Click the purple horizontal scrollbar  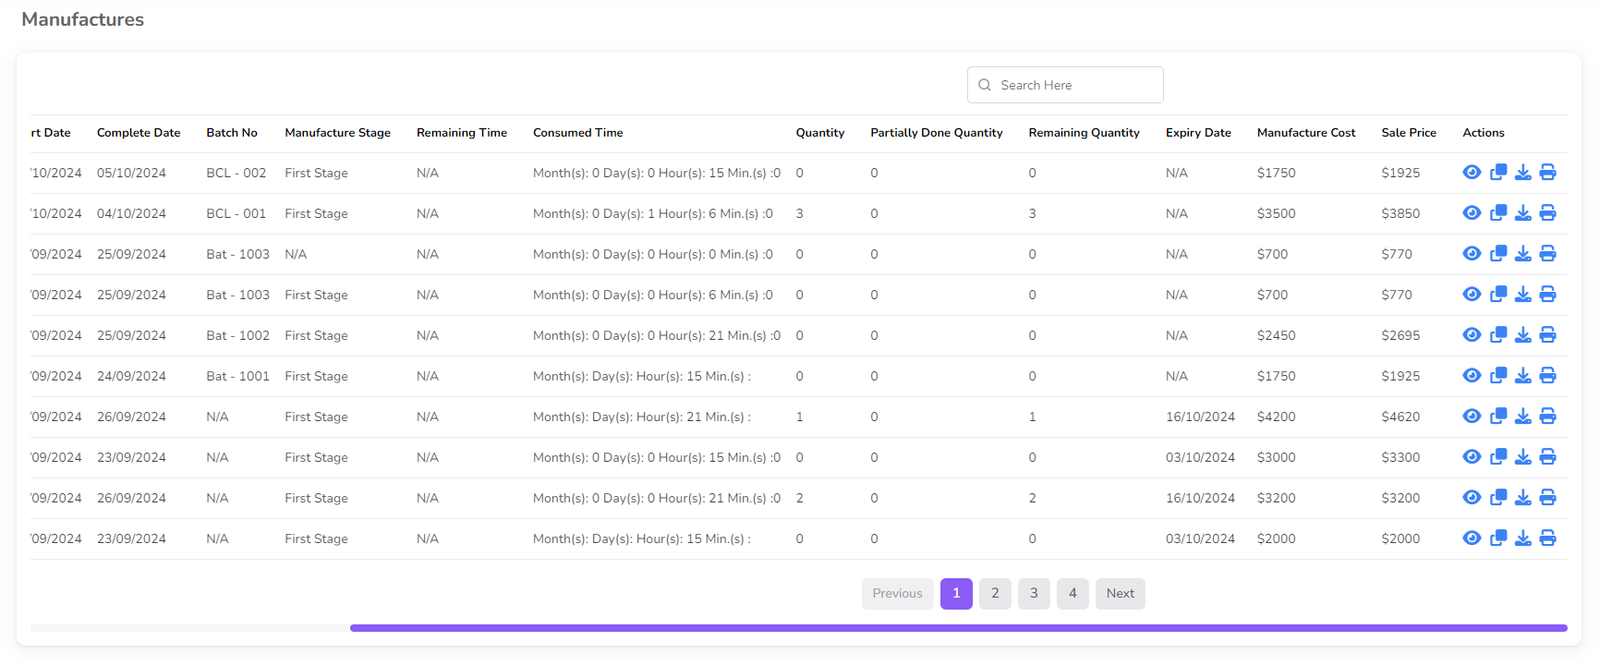pos(958,628)
